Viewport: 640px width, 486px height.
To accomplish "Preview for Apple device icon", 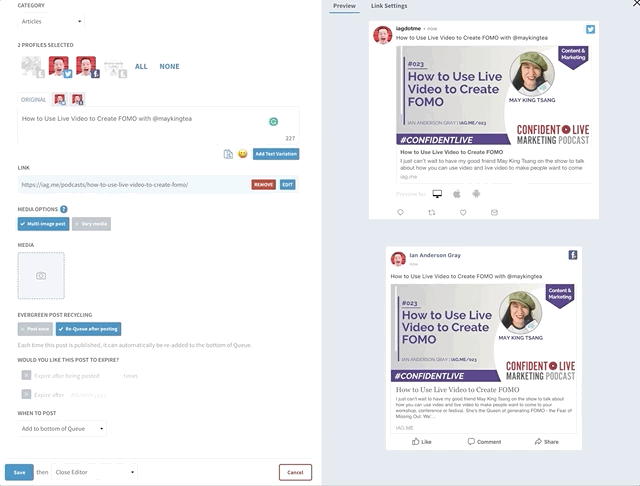I will pyautogui.click(x=457, y=194).
